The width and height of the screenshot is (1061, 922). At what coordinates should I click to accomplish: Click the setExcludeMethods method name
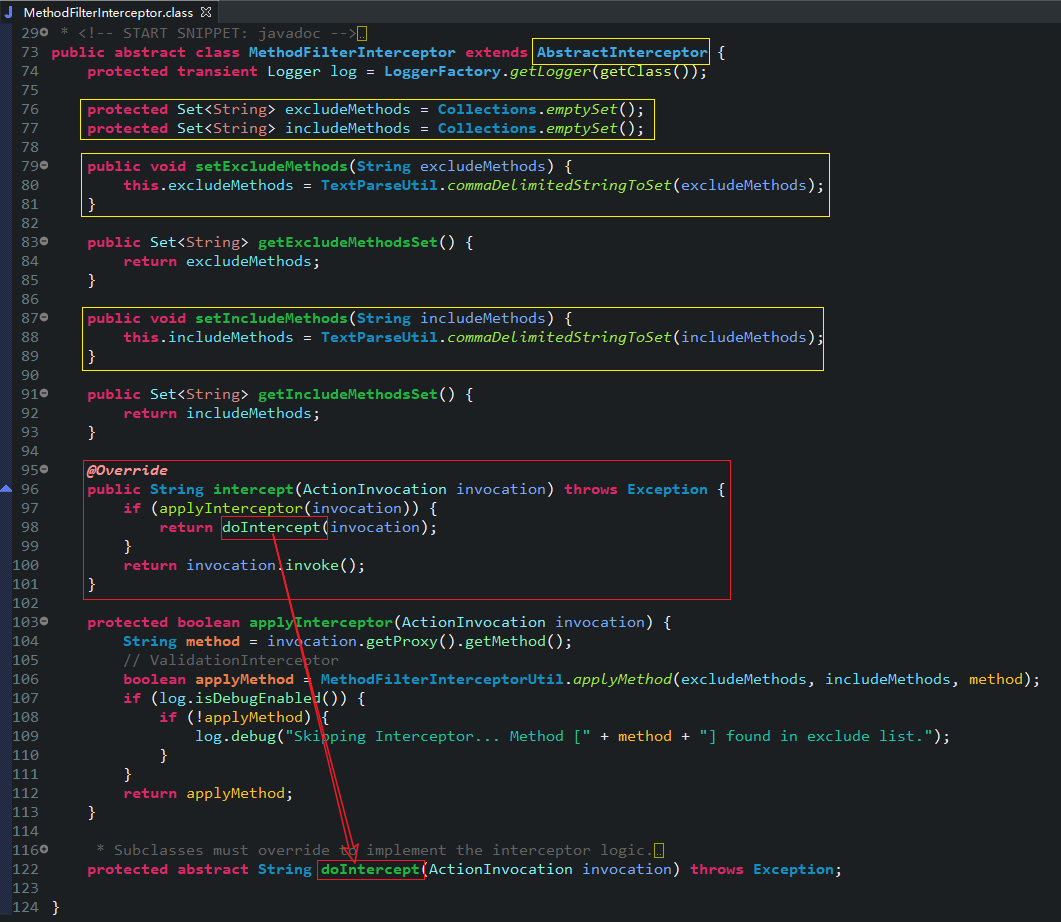pyautogui.click(x=271, y=166)
